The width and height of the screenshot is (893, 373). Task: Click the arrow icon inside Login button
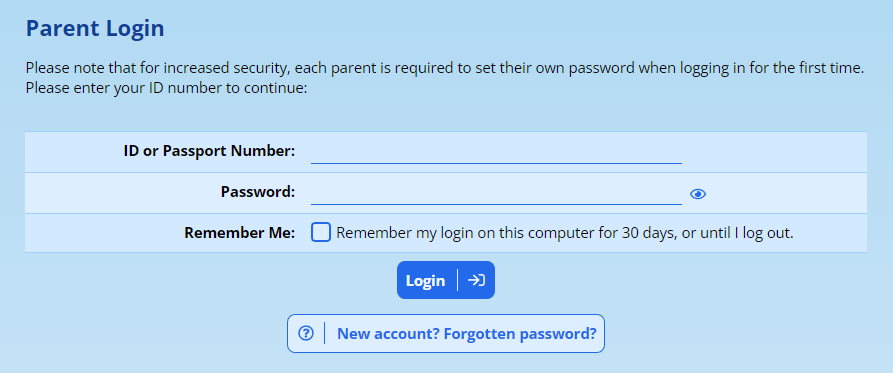click(x=476, y=280)
